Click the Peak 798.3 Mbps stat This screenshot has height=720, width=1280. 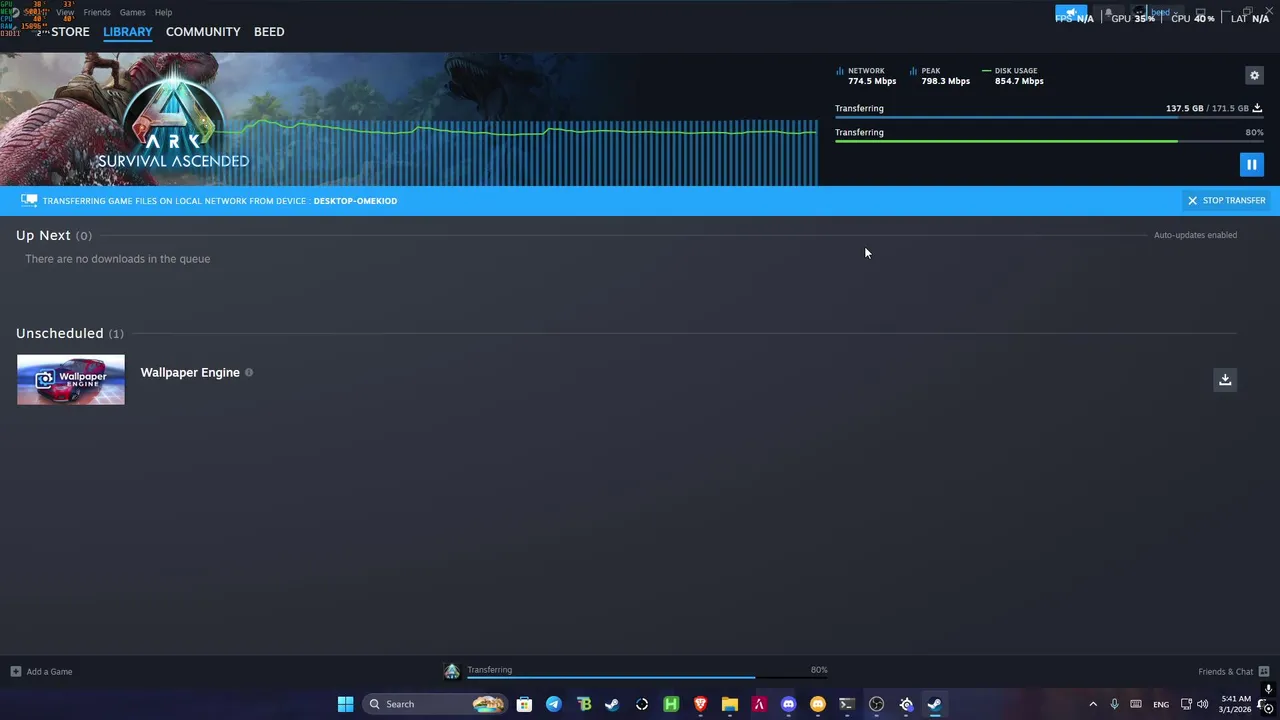[940, 76]
